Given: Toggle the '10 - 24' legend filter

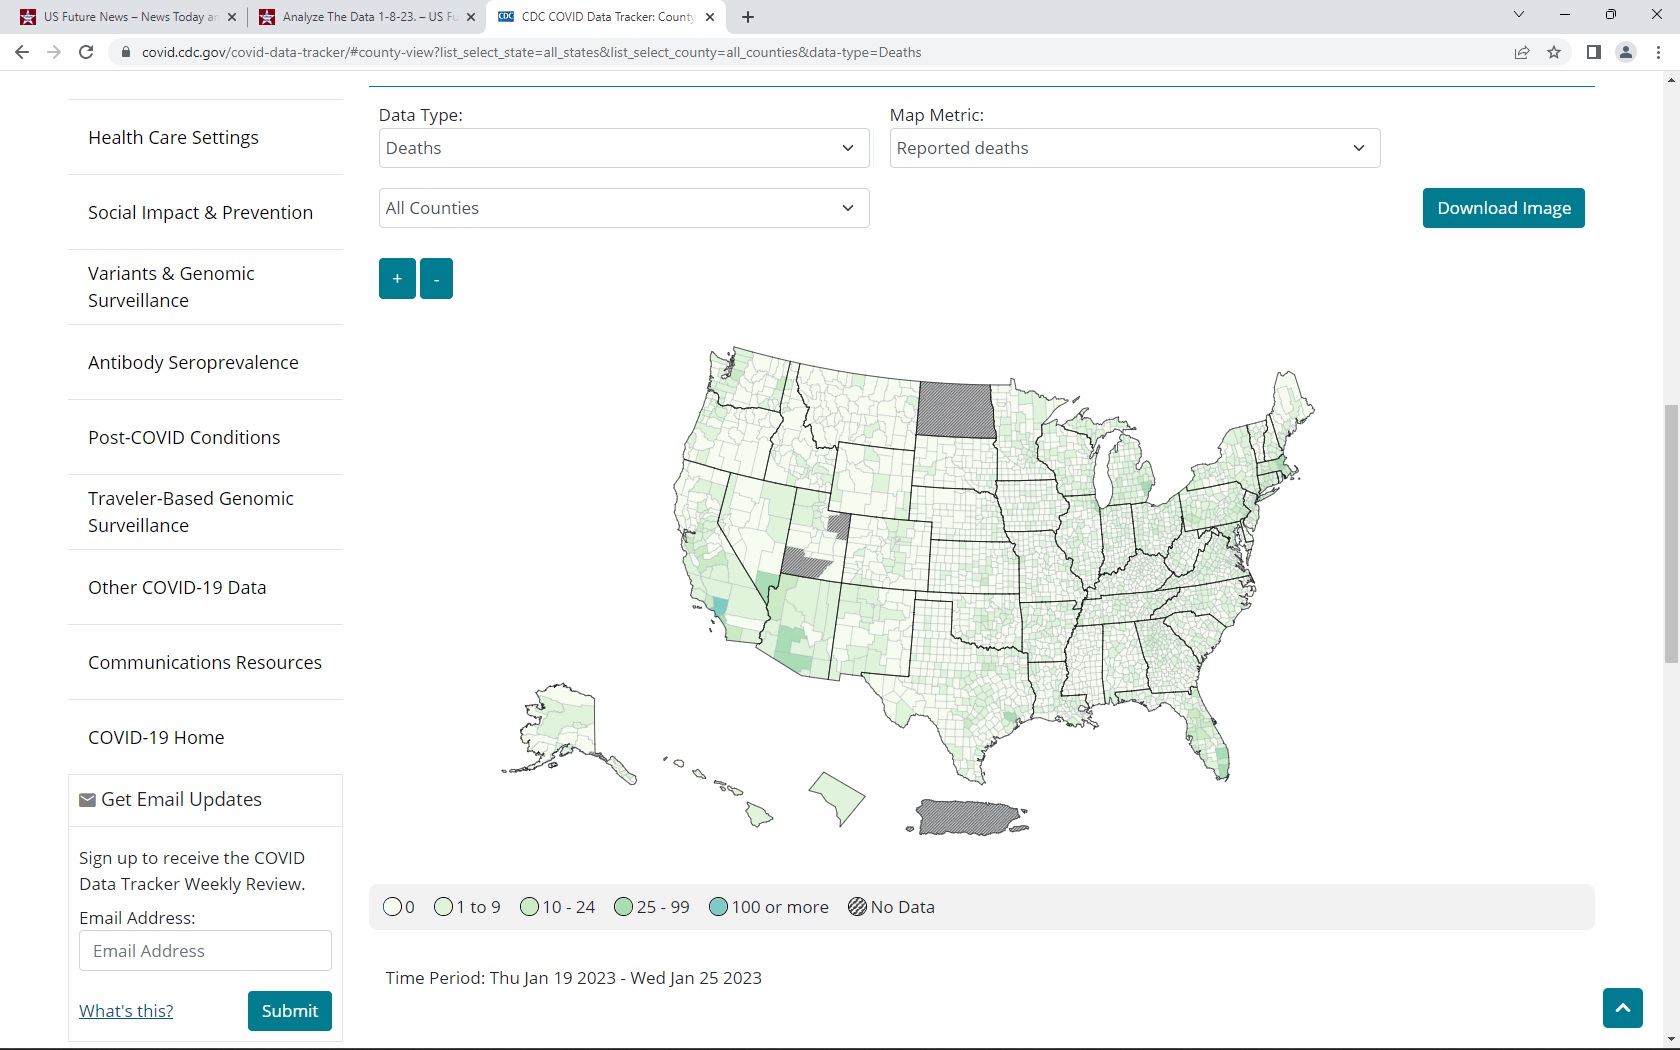Looking at the screenshot, I should coord(530,907).
